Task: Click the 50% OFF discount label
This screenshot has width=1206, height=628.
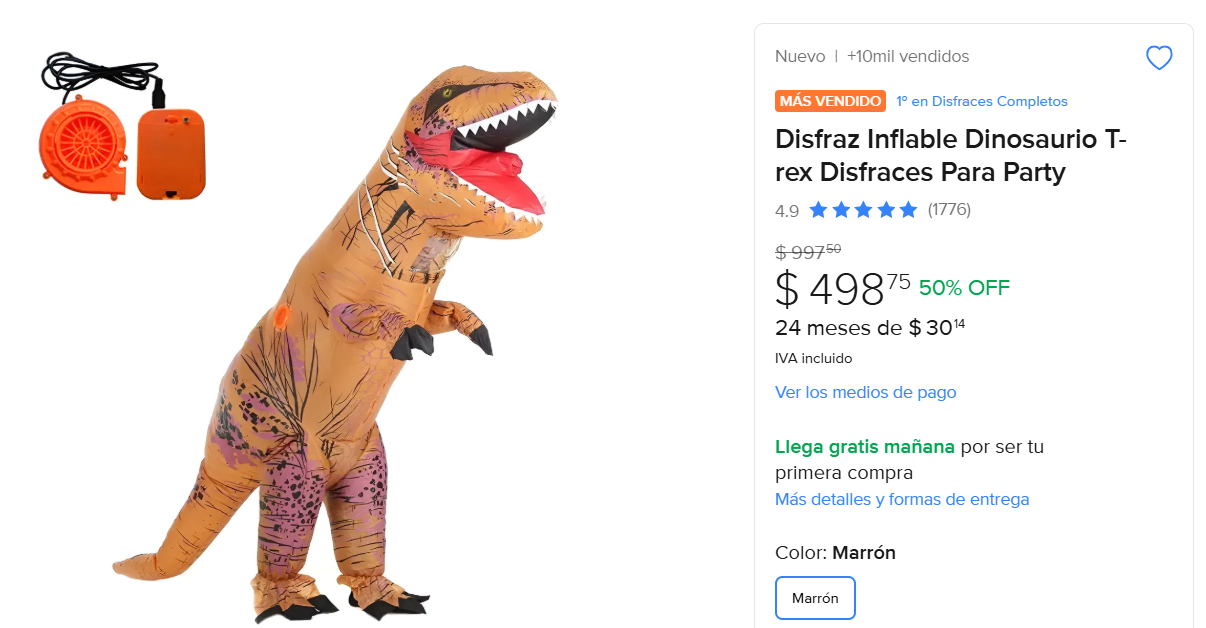Action: coord(963,287)
